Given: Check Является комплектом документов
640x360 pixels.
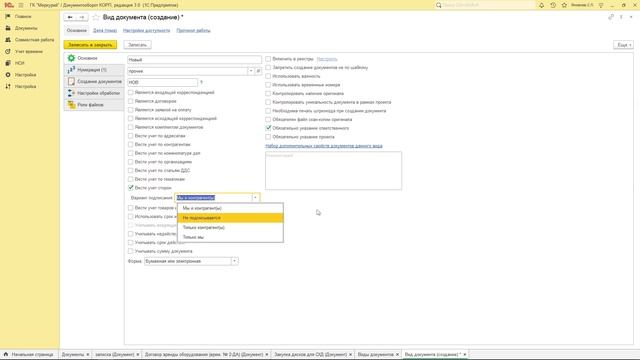Looking at the screenshot, I should point(131,127).
